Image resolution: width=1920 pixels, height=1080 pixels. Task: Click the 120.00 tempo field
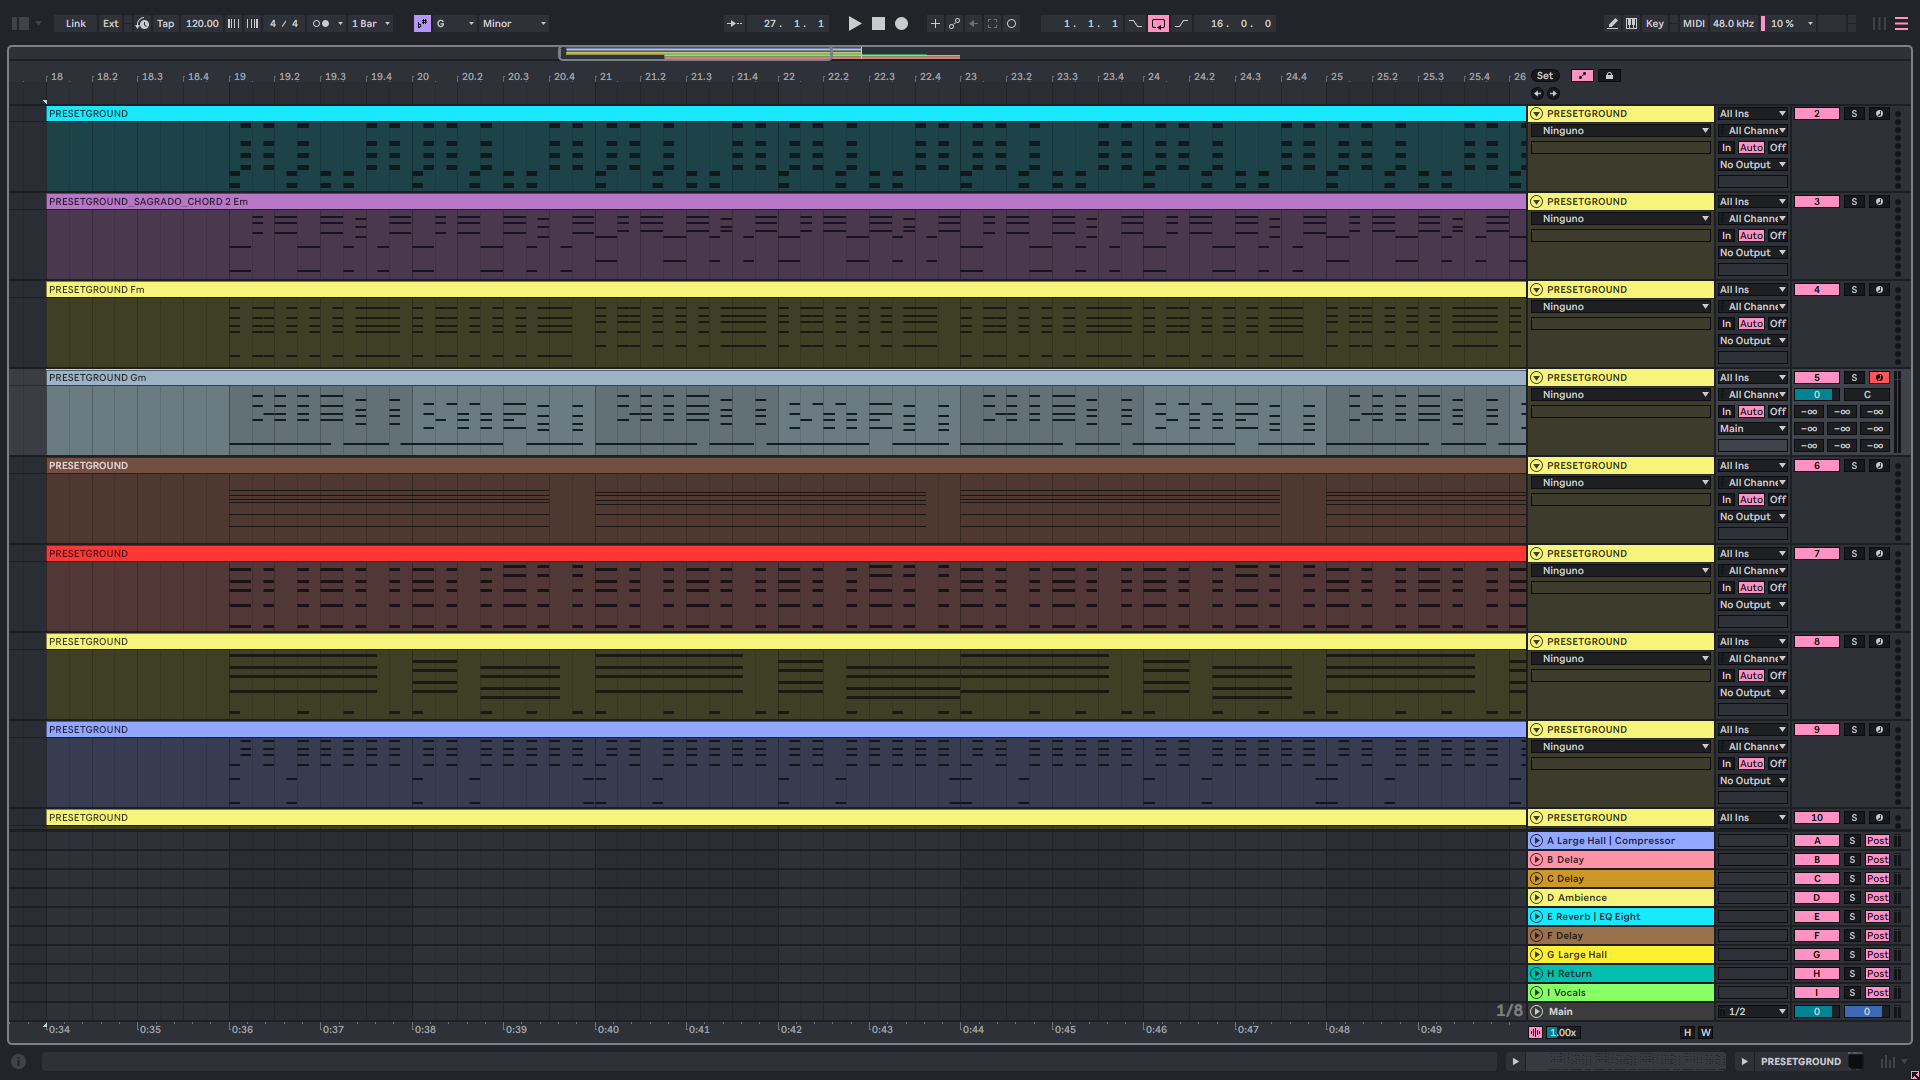point(202,23)
